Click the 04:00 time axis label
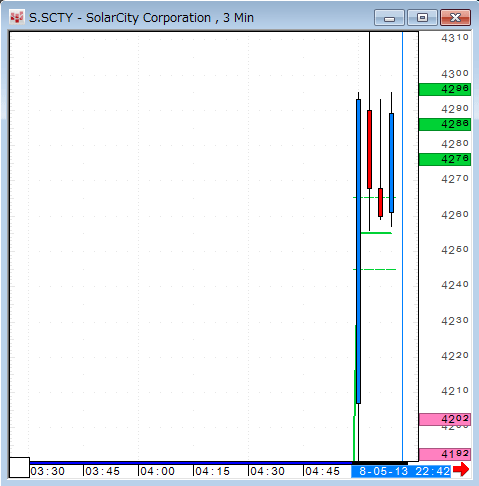Viewport: 479px width, 486px height. [x=158, y=471]
